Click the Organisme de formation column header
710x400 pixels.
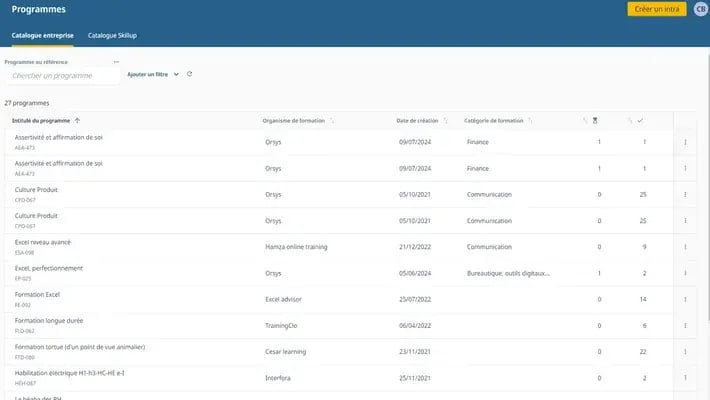click(293, 120)
